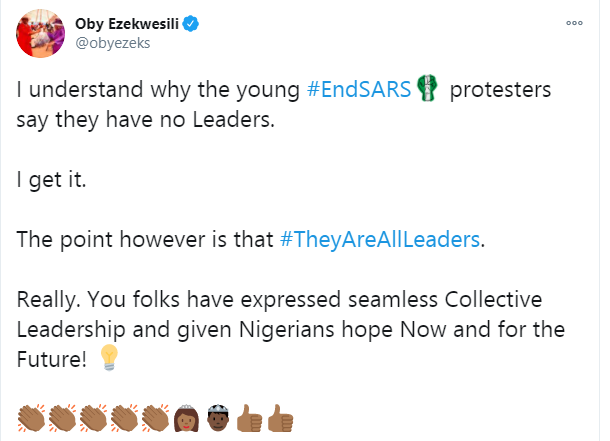Viewport: 610px width, 441px height.
Task: Click Oby Ezekwesili's profile avatar
Action: click(40, 34)
